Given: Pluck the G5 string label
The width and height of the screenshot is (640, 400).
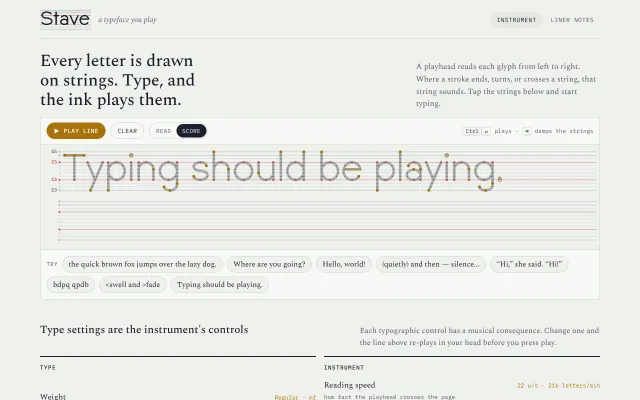Looking at the screenshot, I should (54, 151).
